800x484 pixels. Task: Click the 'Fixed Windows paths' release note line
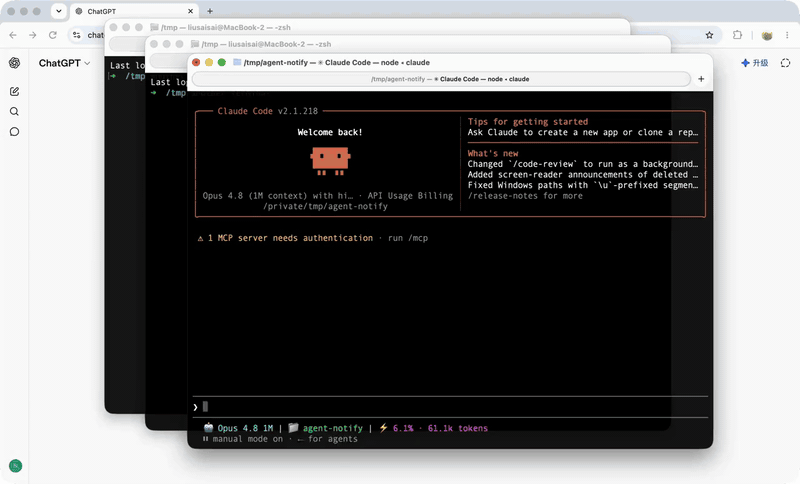(583, 185)
